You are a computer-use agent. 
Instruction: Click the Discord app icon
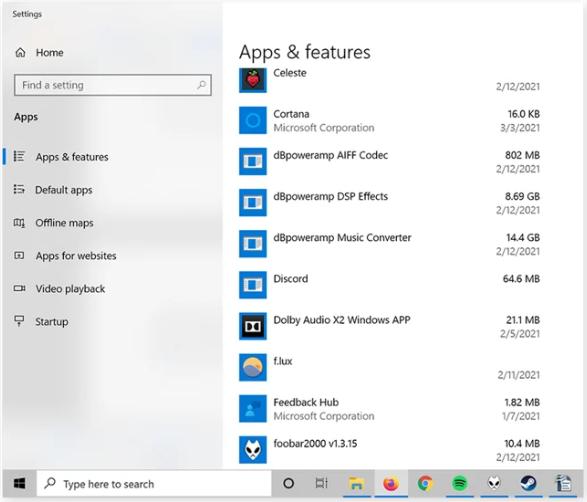point(253,285)
